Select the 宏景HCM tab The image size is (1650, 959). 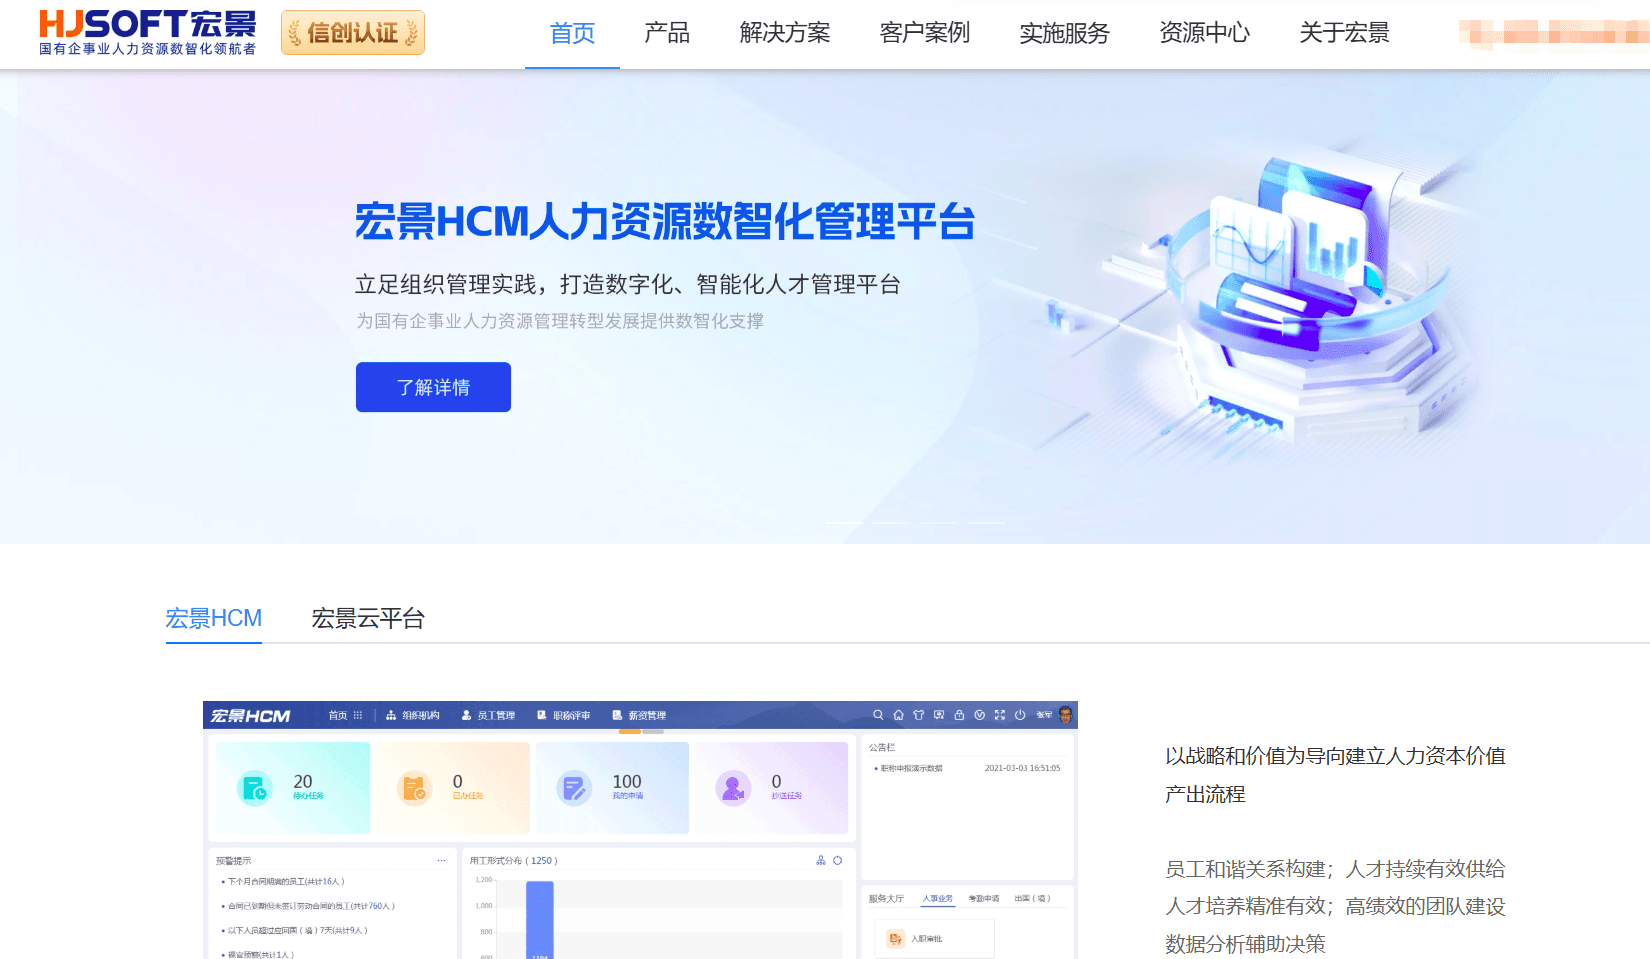(214, 618)
